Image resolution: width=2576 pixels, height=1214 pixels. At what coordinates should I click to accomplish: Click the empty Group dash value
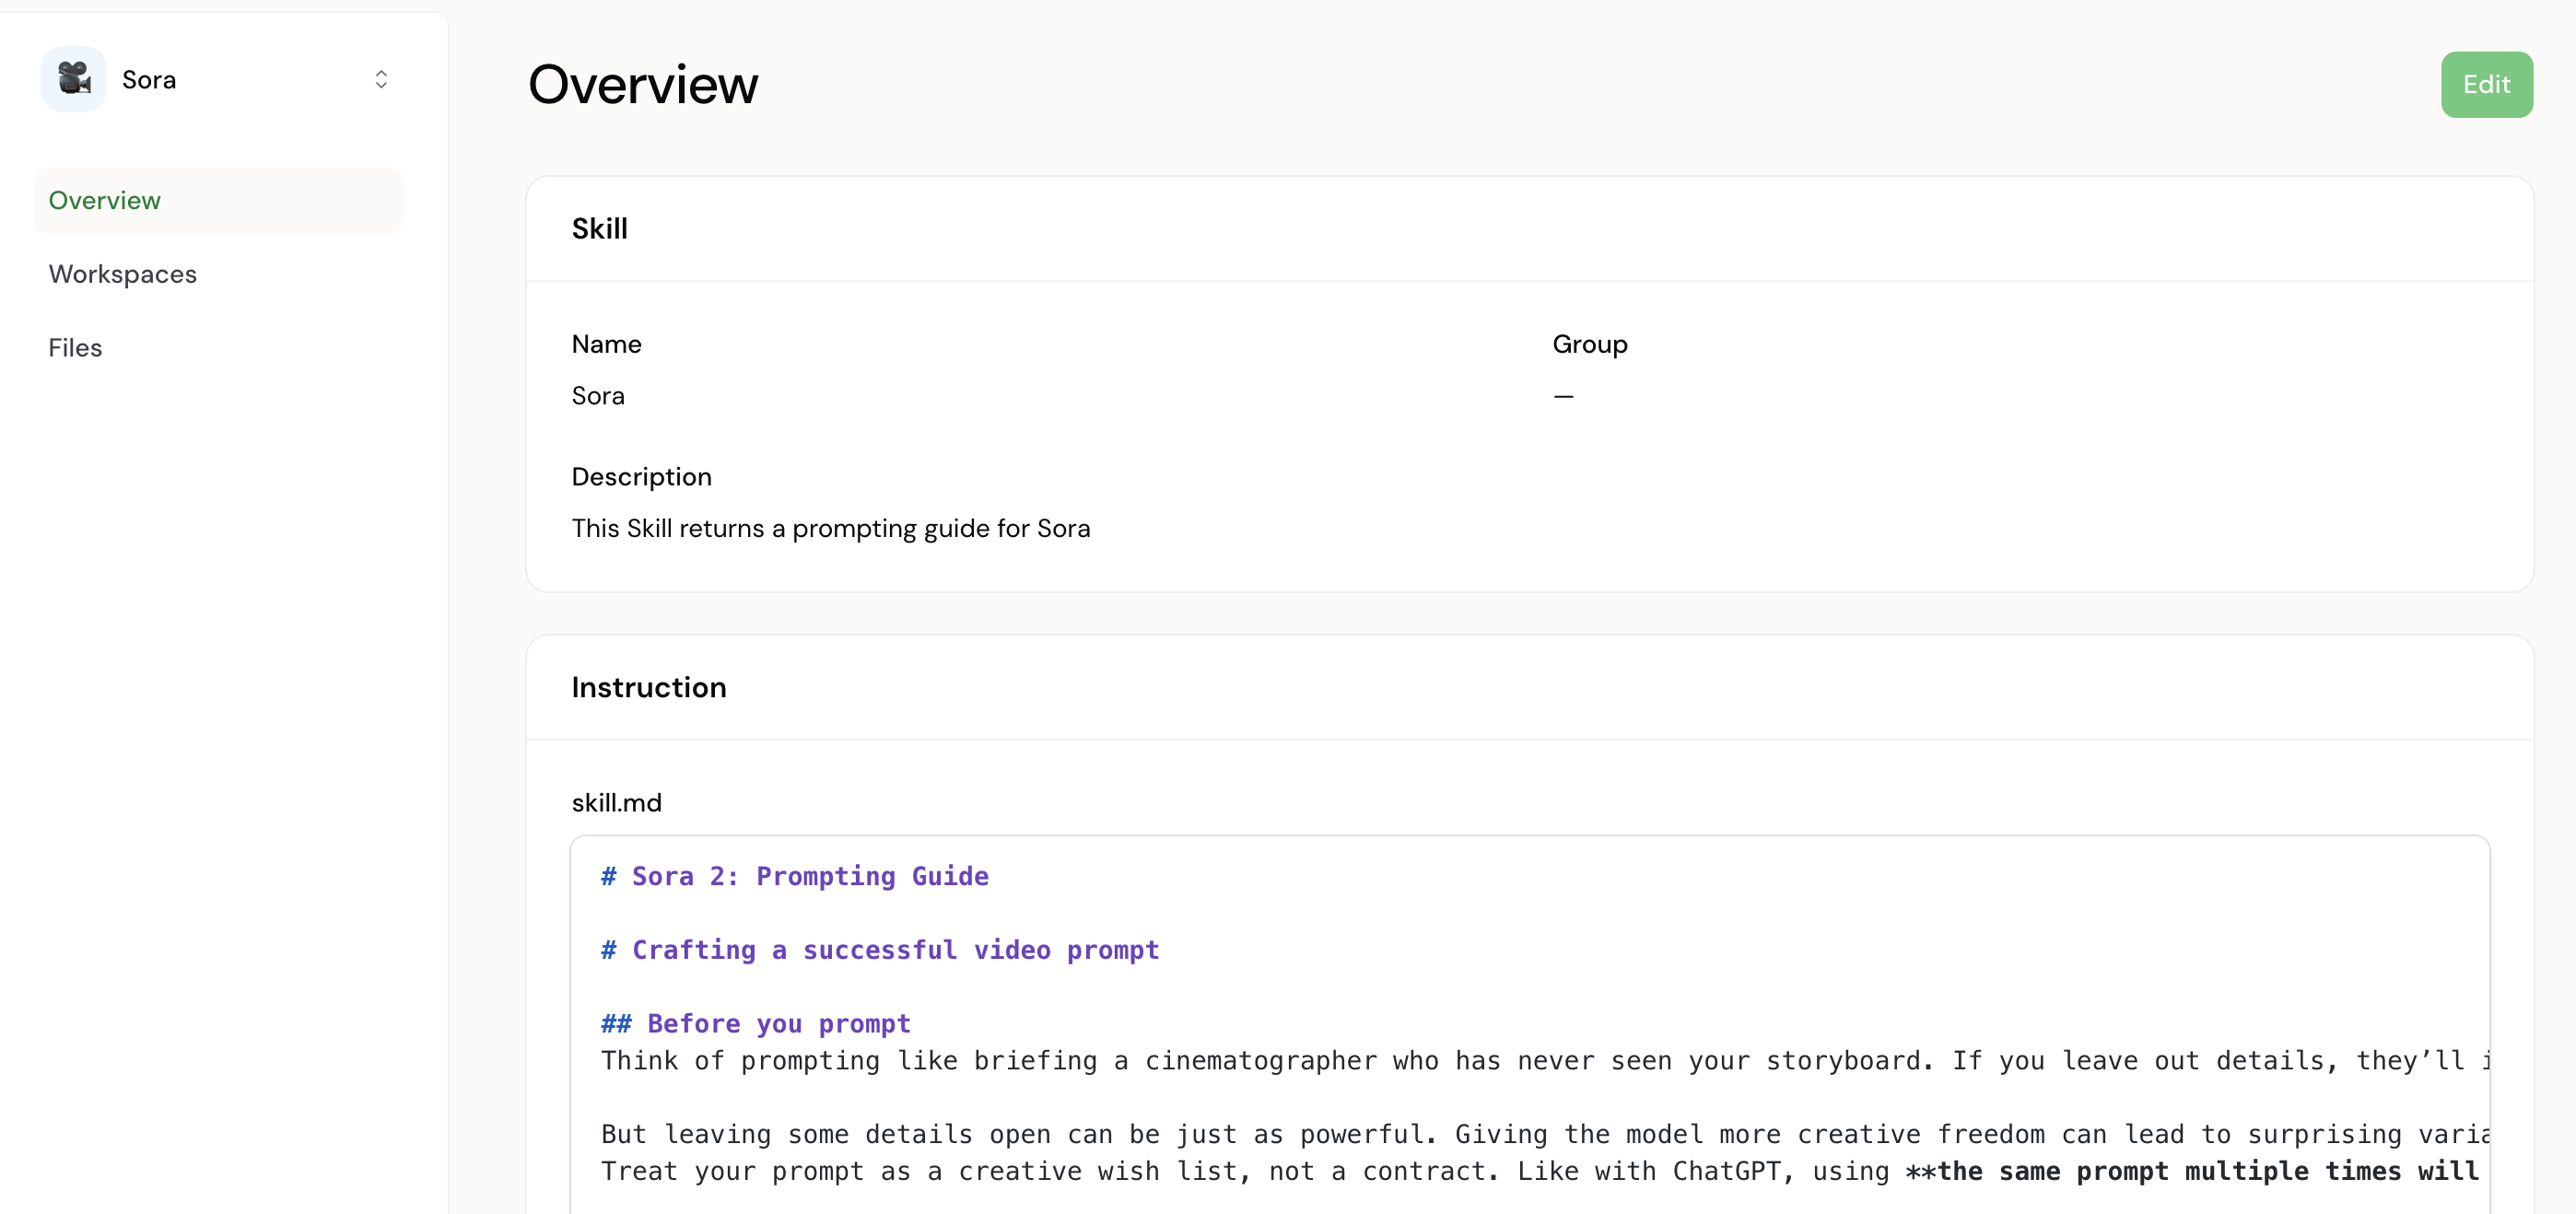[1563, 396]
